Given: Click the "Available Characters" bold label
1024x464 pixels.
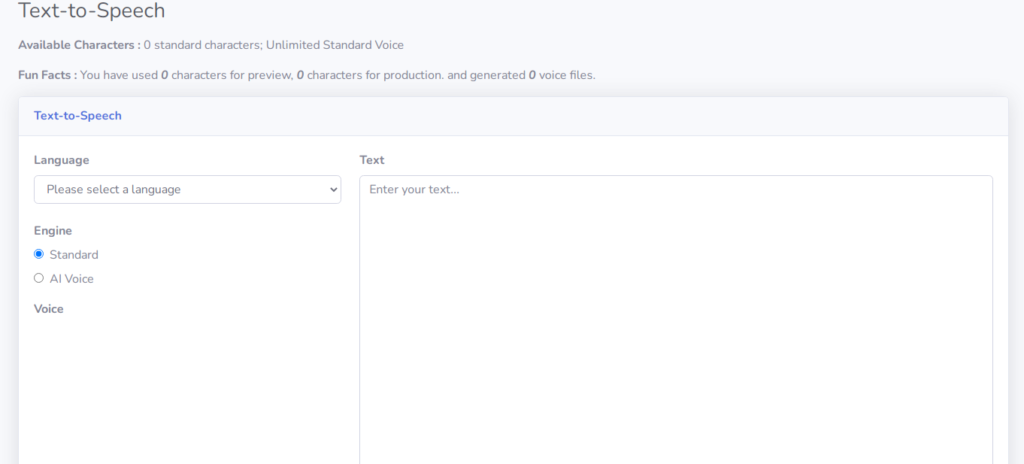Looking at the screenshot, I should (78, 45).
